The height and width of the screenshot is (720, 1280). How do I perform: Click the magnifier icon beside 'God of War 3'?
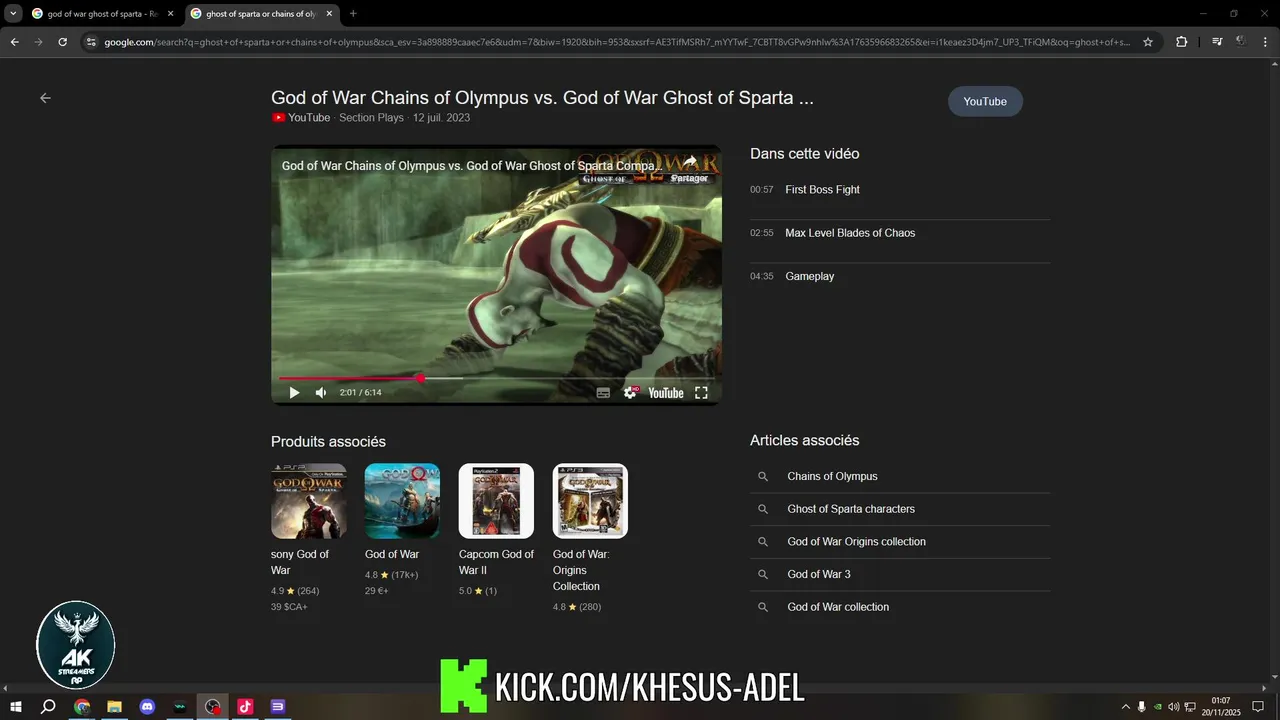point(763,574)
